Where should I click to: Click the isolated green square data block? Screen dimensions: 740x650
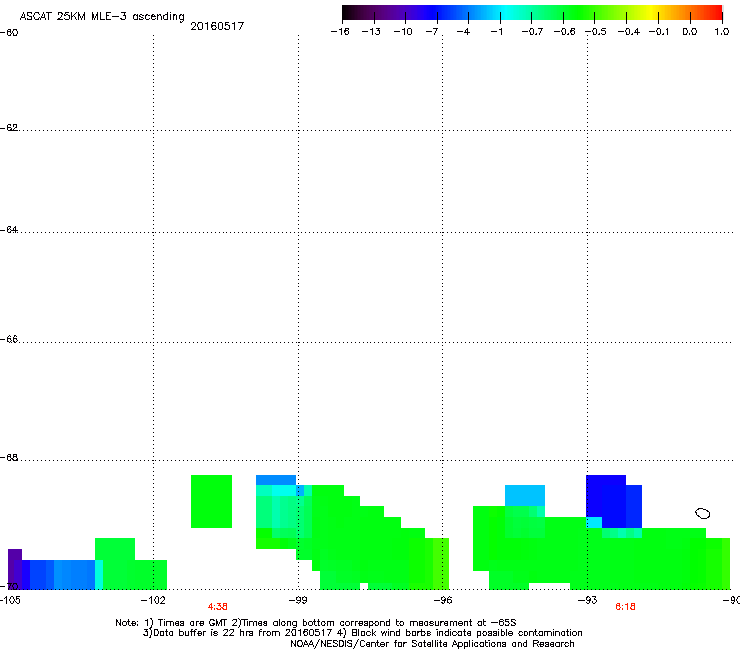coord(211,501)
